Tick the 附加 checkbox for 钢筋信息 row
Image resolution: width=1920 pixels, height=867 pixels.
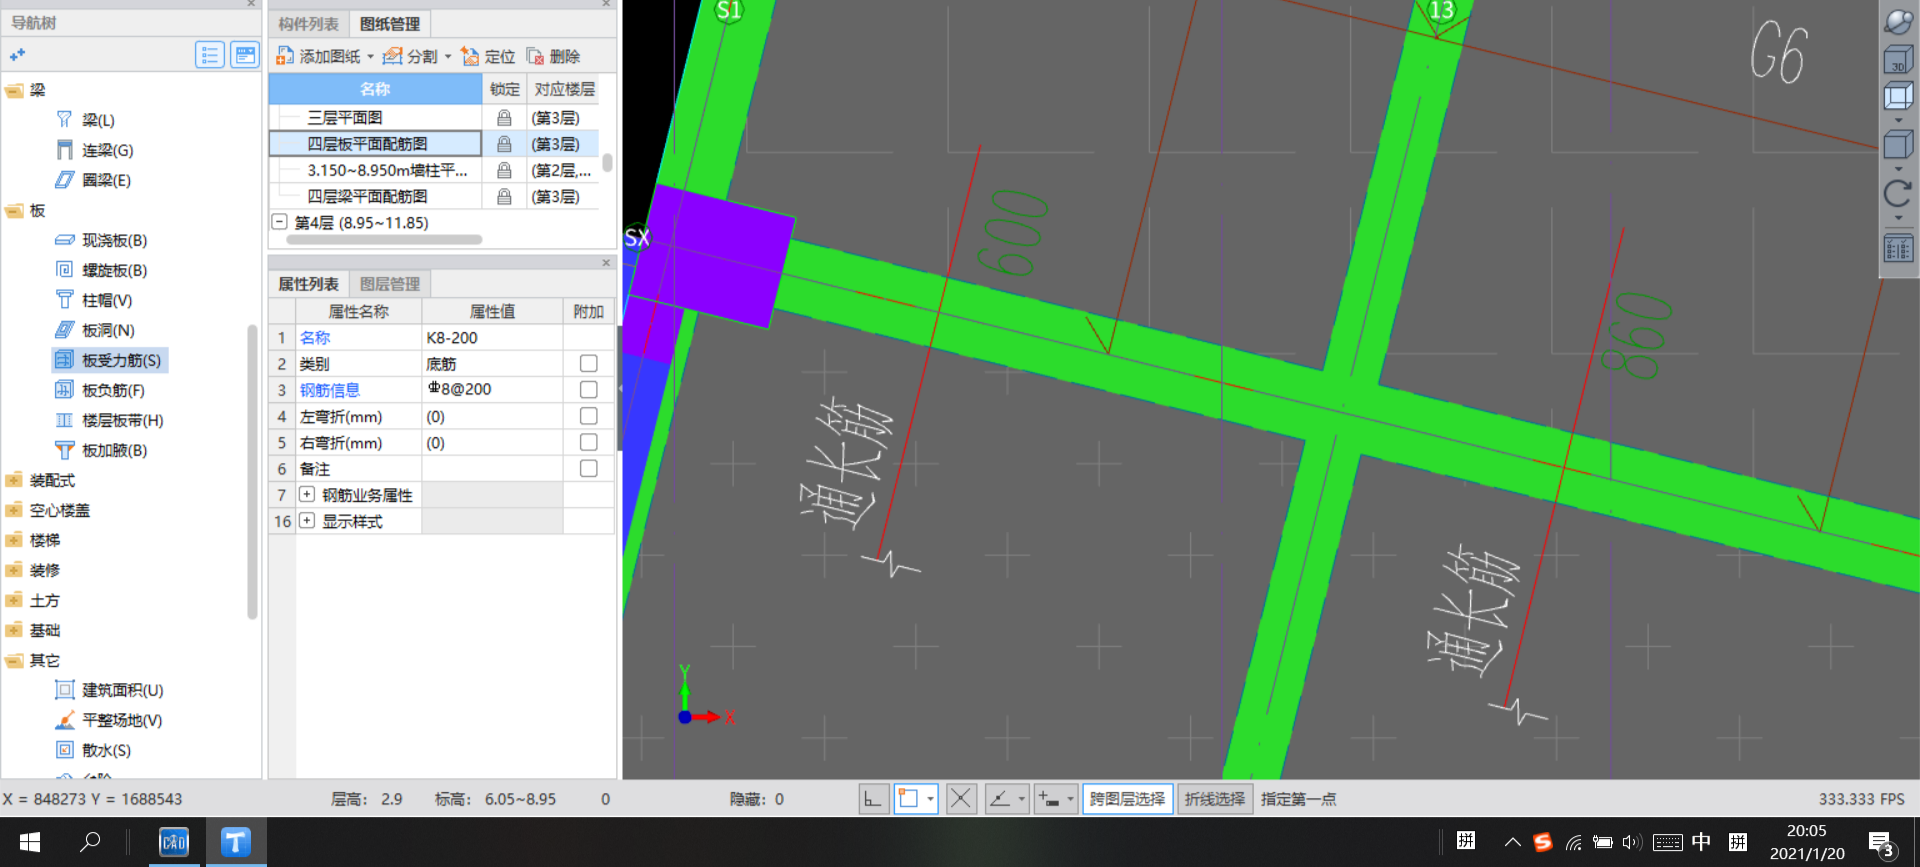(589, 390)
